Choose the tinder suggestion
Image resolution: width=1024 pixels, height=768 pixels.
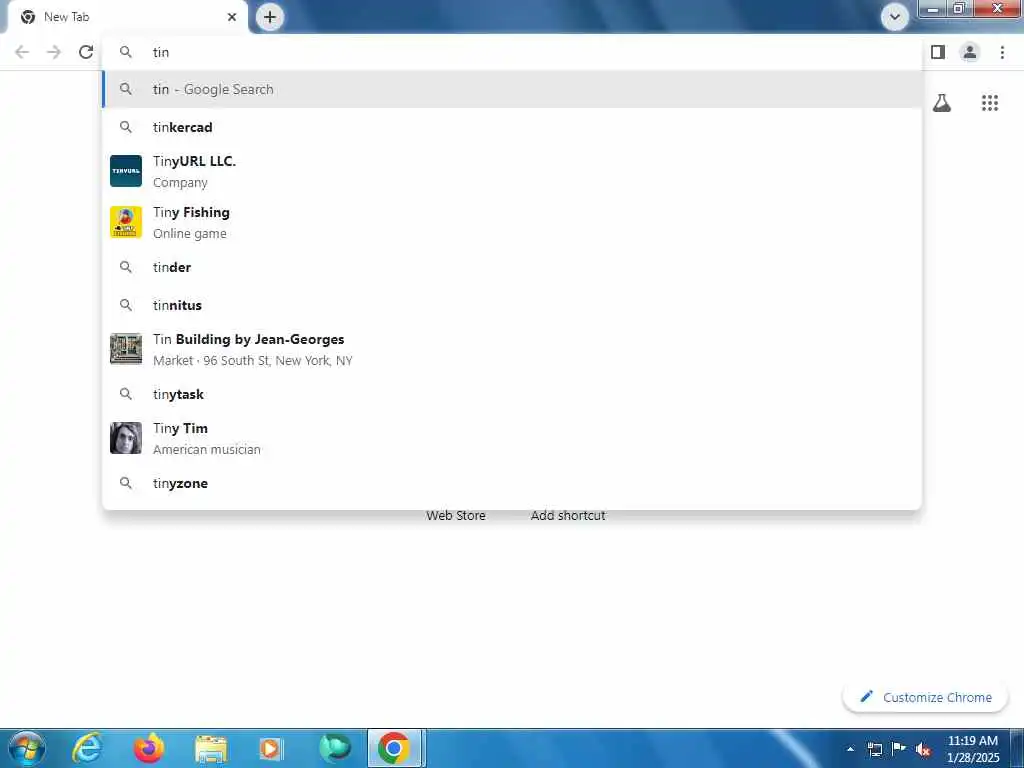[x=512, y=267]
